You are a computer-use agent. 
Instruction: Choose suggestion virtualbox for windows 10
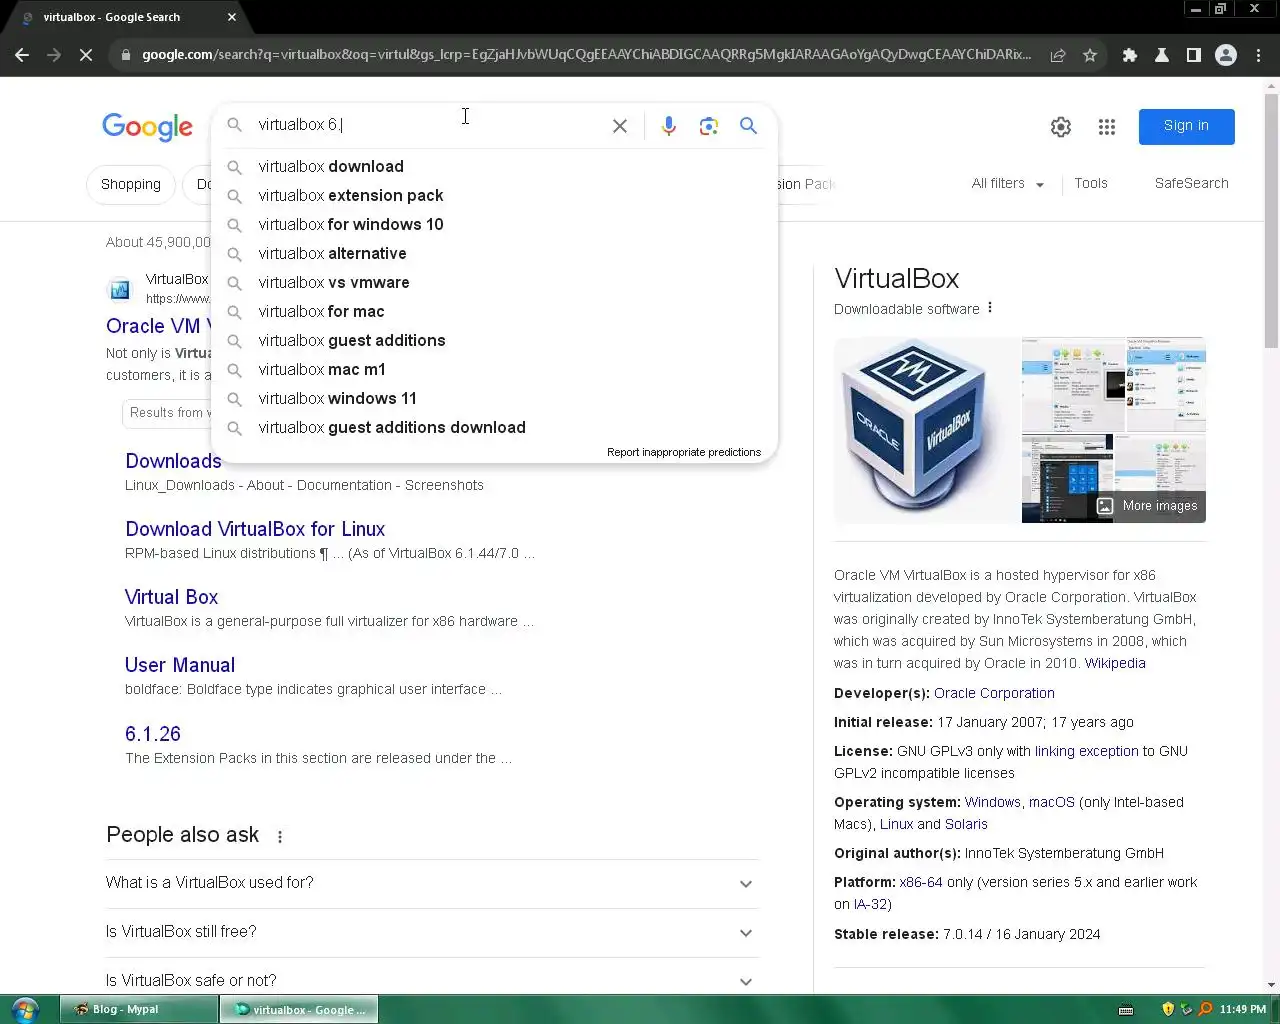coord(494,225)
